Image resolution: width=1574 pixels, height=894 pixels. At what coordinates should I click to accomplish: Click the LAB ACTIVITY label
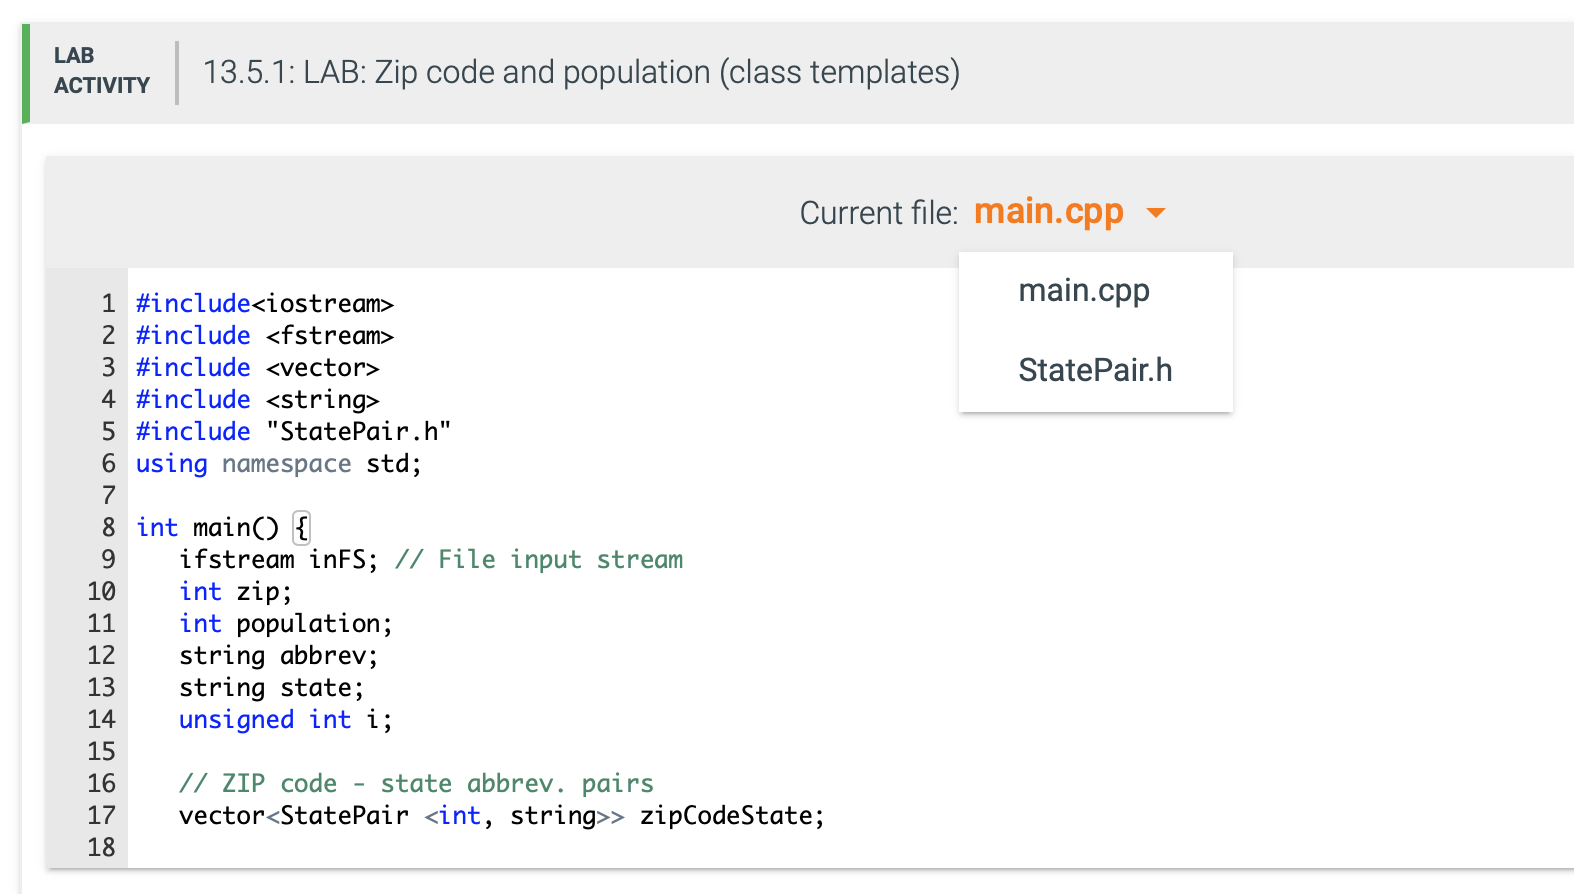[101, 71]
